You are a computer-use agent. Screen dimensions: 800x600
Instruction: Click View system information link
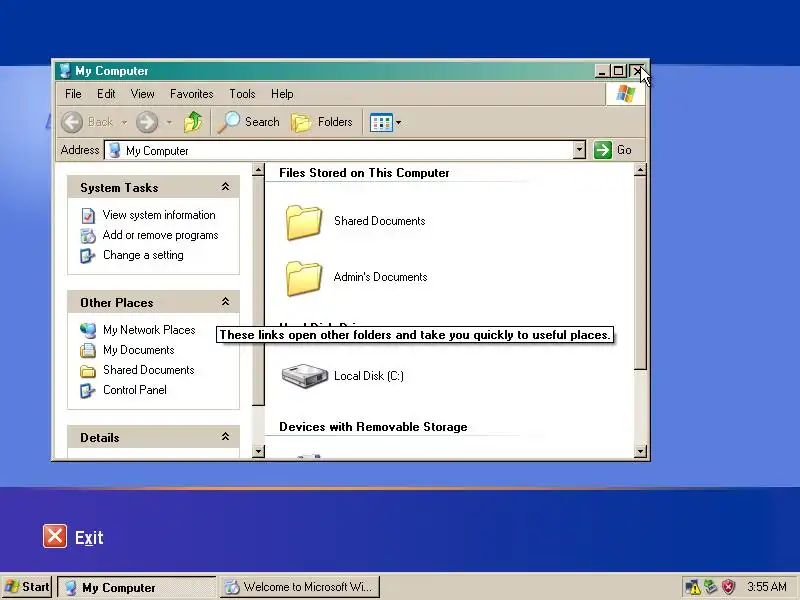(159, 215)
